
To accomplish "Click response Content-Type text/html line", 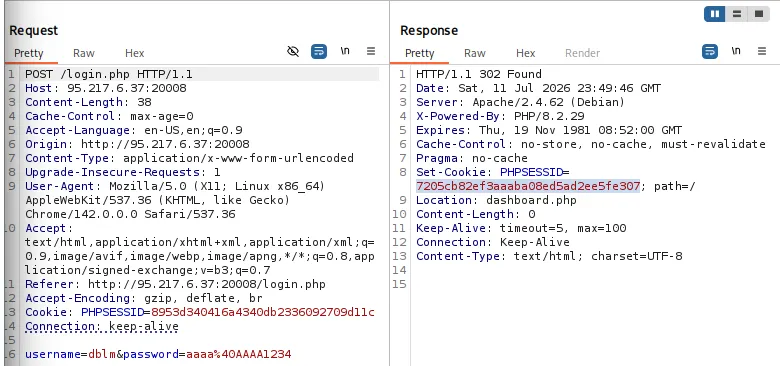I will click(x=549, y=256).
